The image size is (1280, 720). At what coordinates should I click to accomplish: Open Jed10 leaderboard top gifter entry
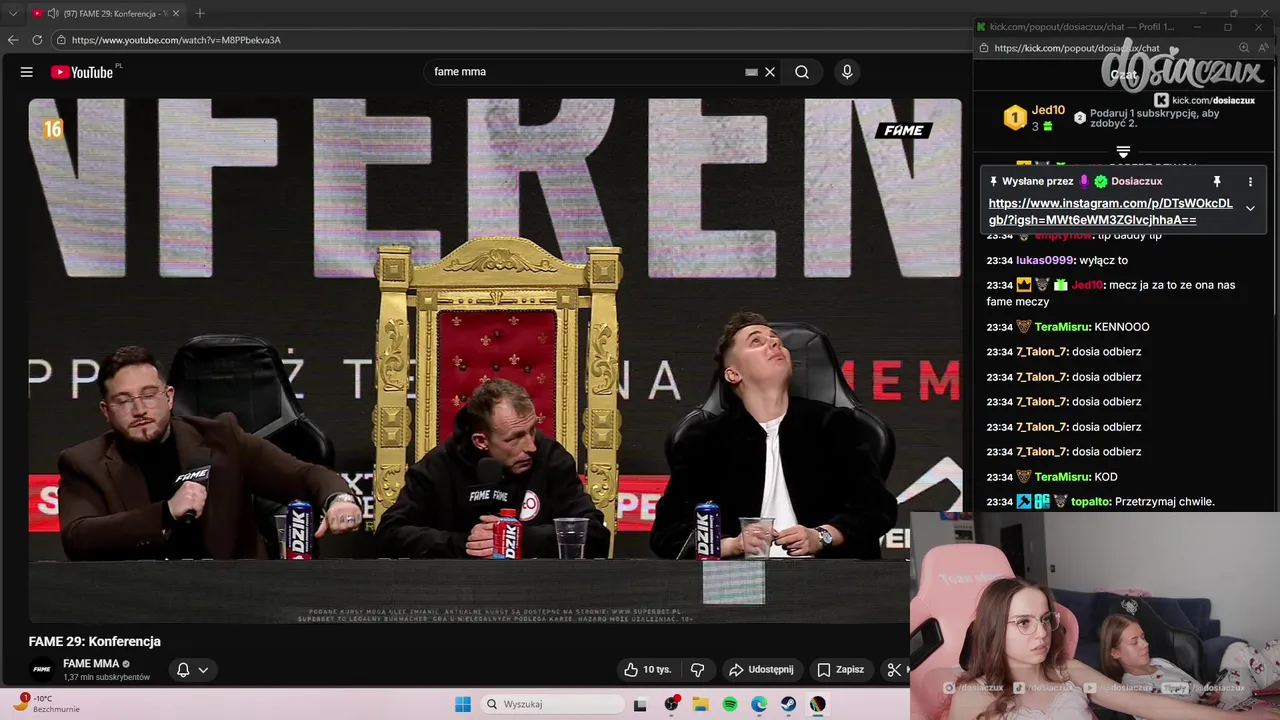point(1035,118)
